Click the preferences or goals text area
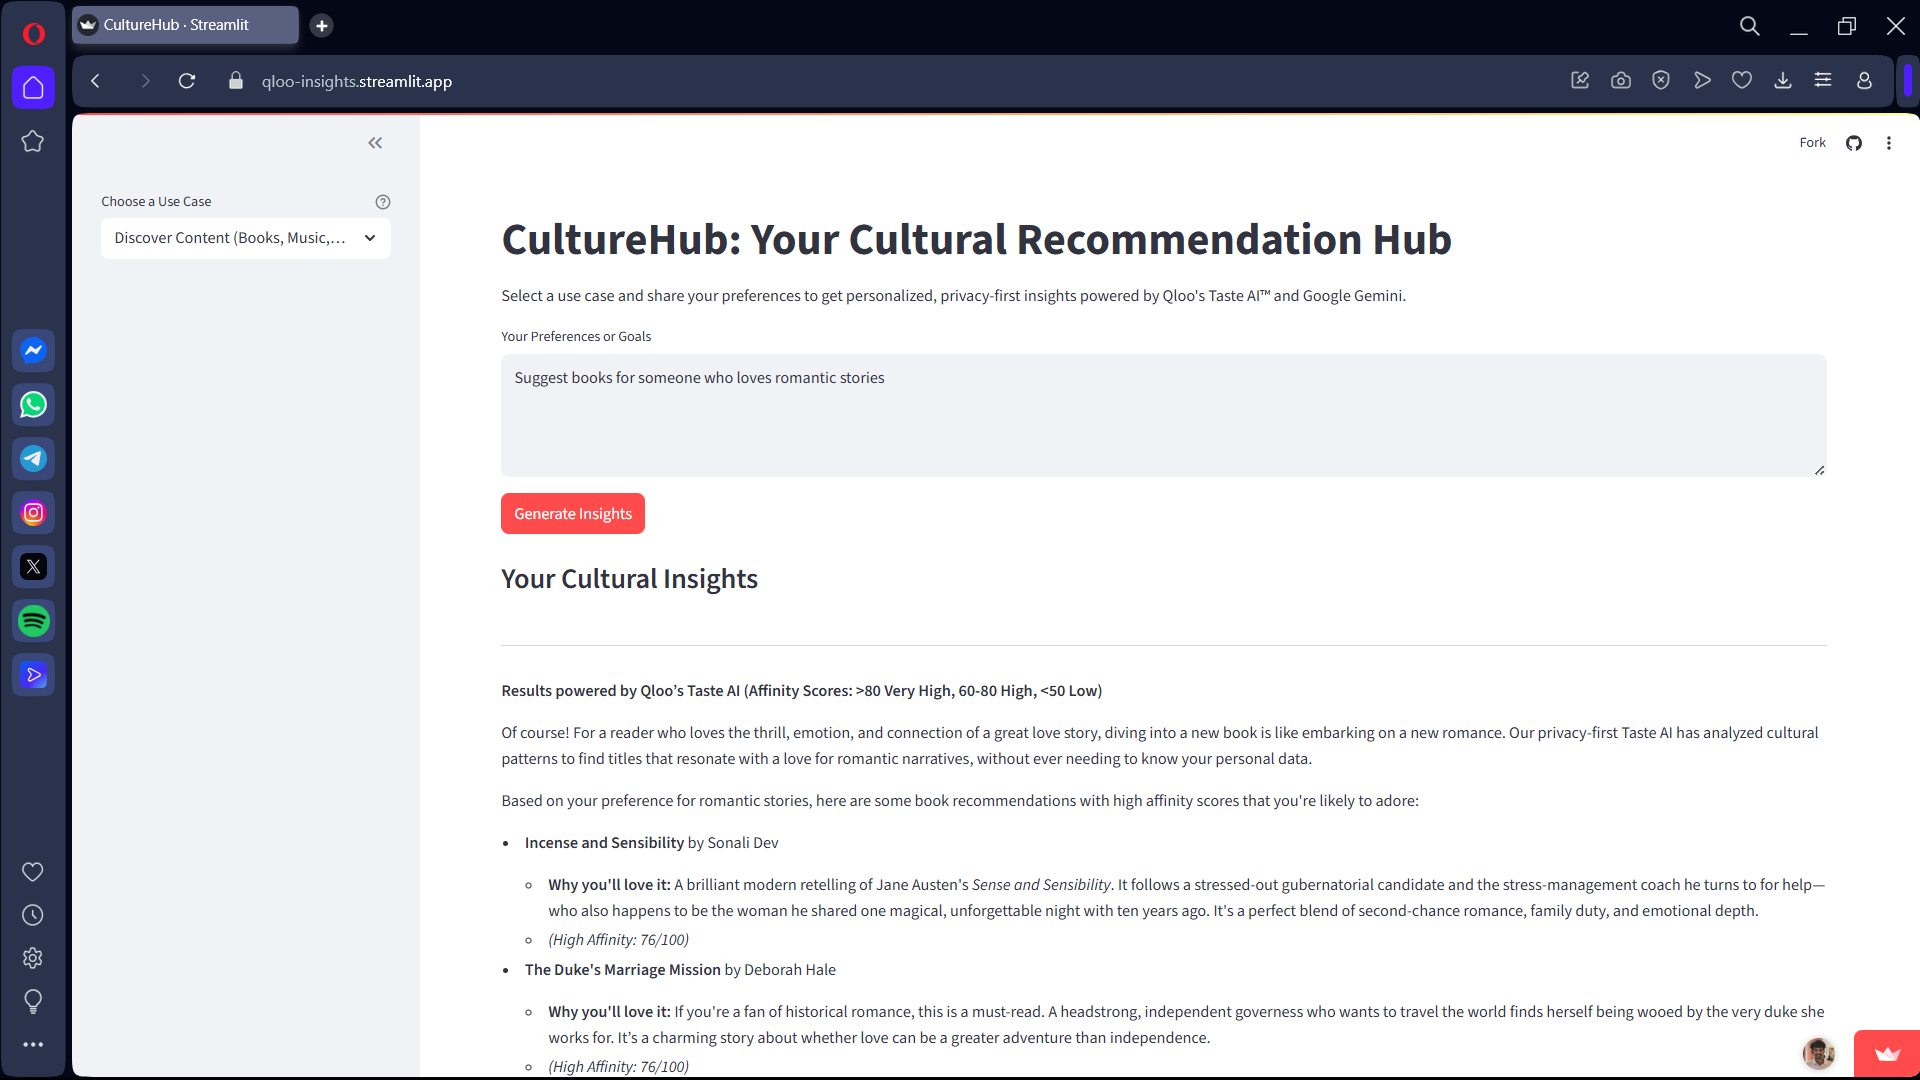The width and height of the screenshot is (1920, 1080). [x=1162, y=415]
